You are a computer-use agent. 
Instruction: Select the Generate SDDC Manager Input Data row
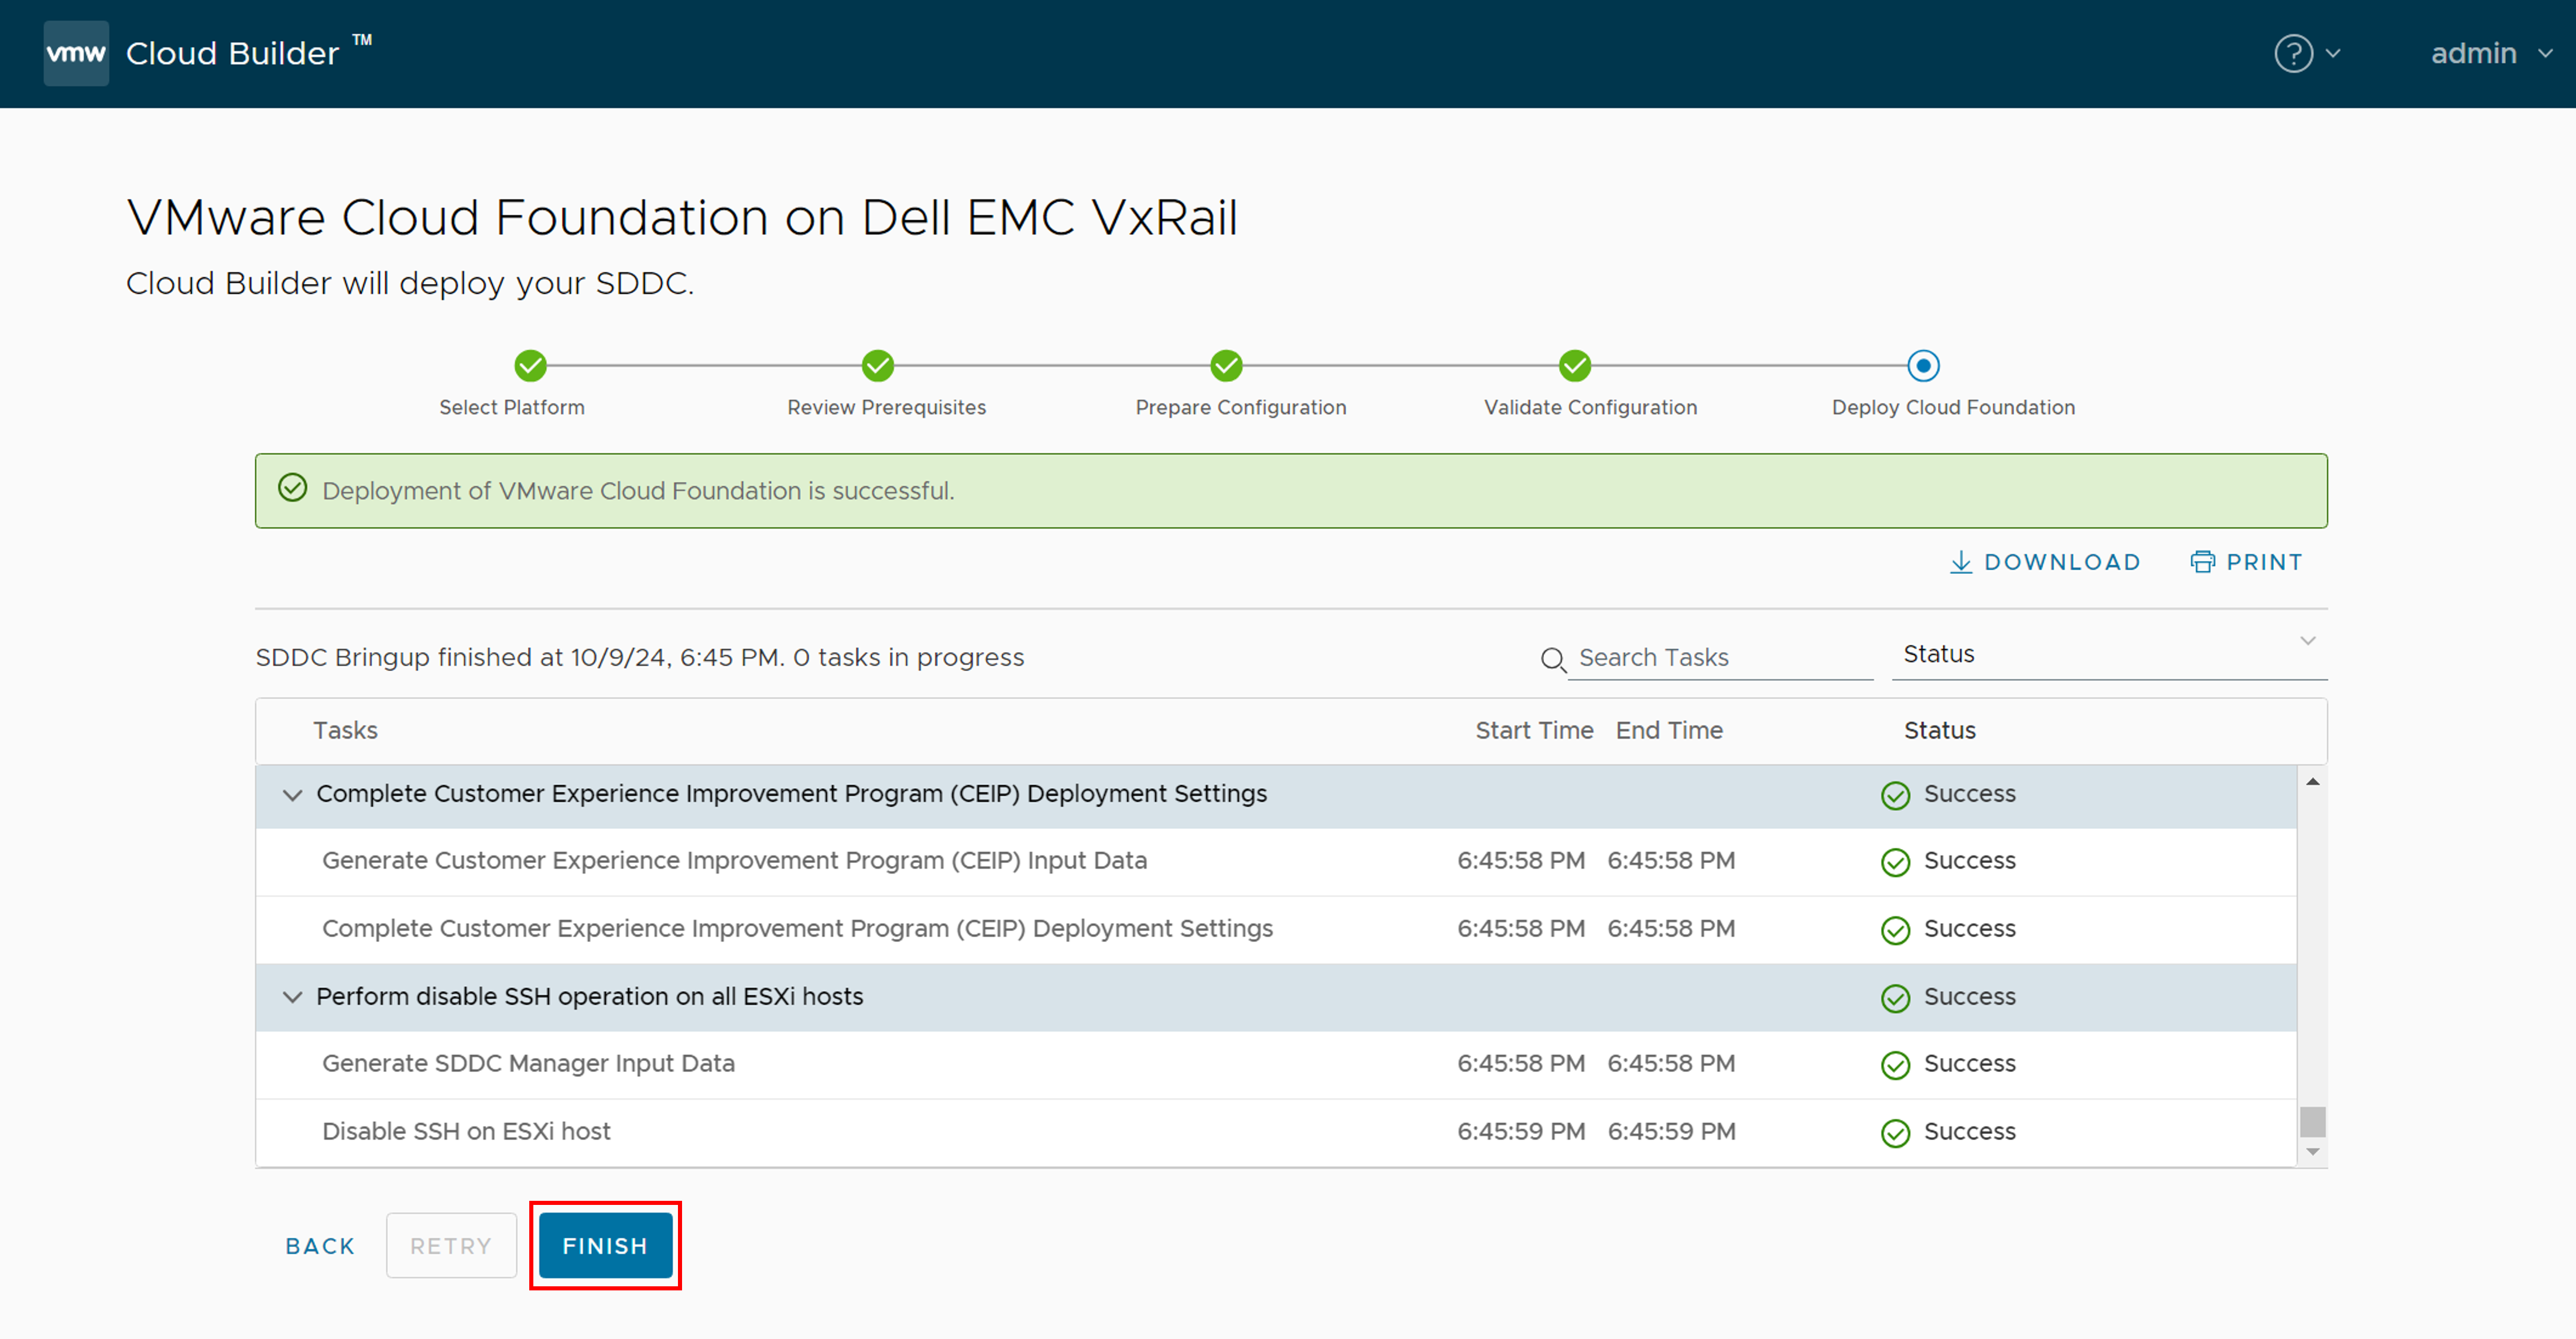coord(1276,1064)
